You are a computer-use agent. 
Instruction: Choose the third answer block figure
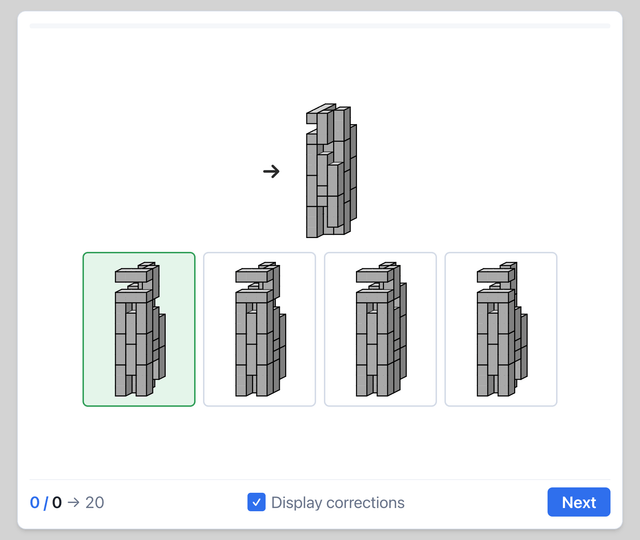pos(380,329)
